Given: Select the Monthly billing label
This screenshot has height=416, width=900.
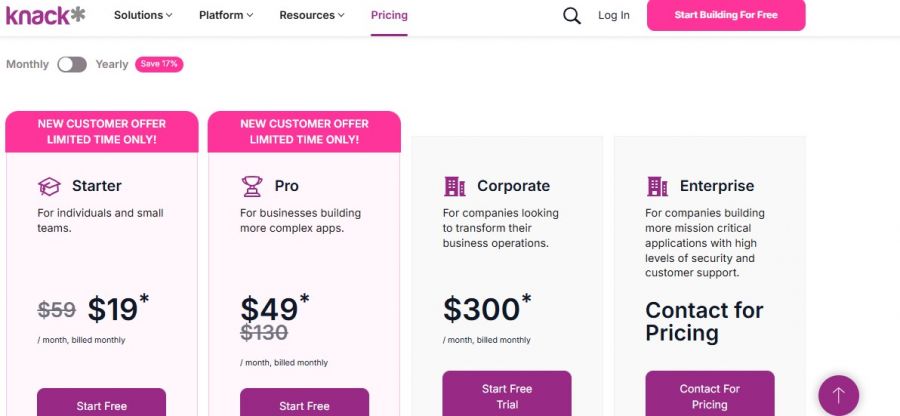Looking at the screenshot, I should [27, 64].
